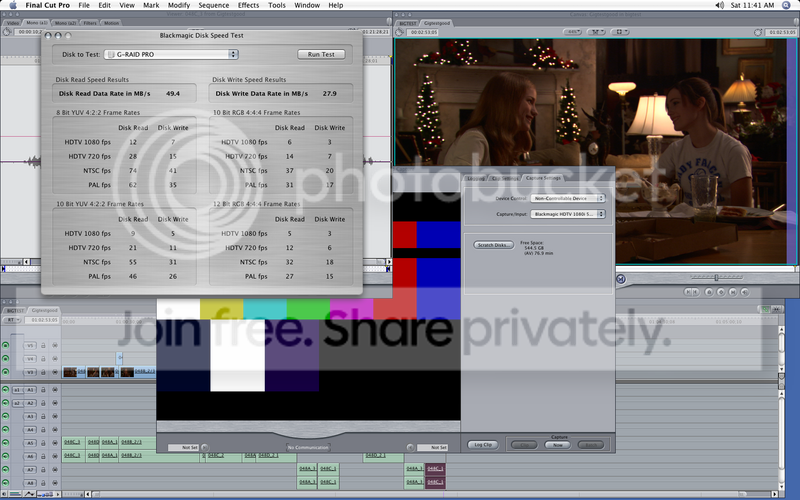Viewport: 800px width, 500px height.
Task: Select purple clip 048C_1 on track A7
Action: coord(435,468)
